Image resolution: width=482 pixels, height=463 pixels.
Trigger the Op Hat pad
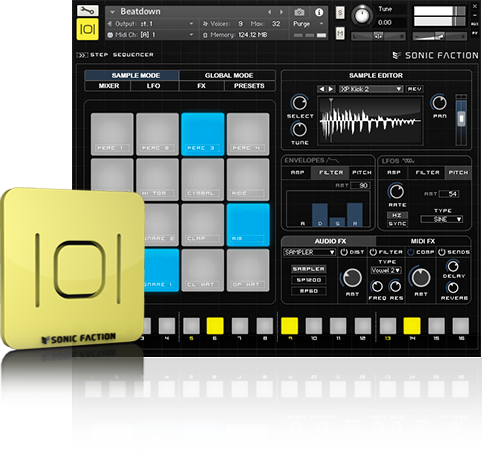click(248, 270)
